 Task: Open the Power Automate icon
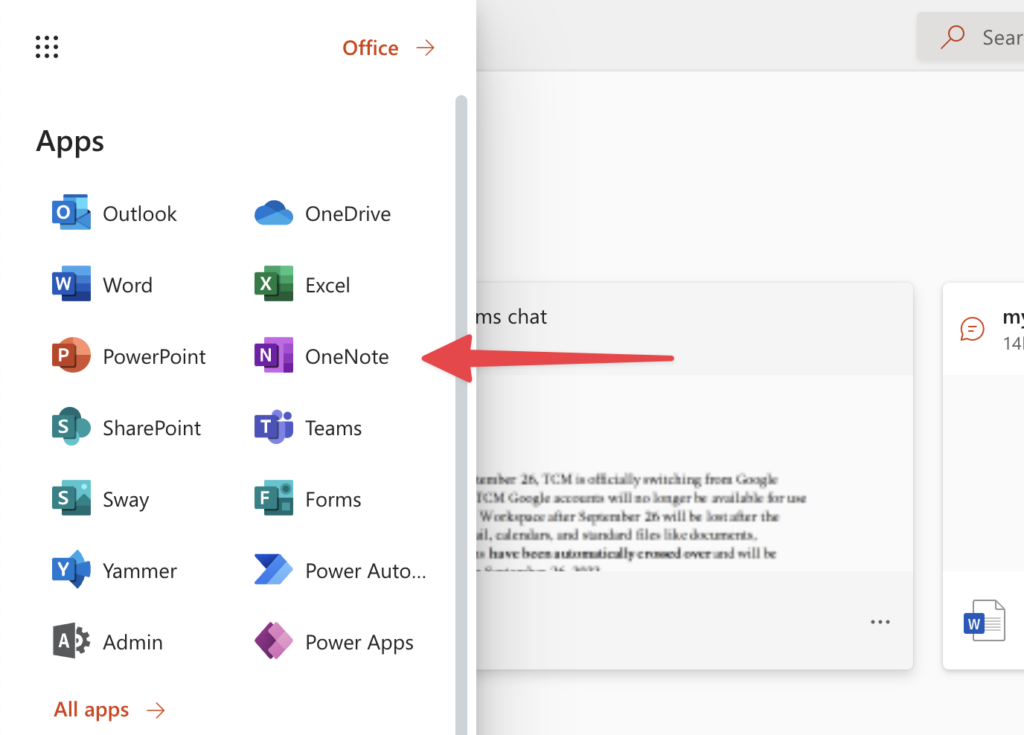(x=273, y=569)
